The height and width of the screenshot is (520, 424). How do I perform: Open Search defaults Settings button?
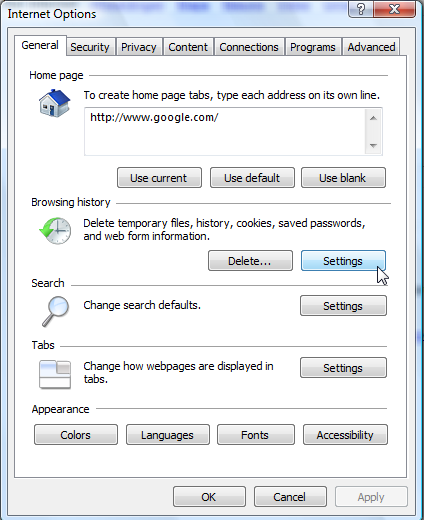(343, 305)
